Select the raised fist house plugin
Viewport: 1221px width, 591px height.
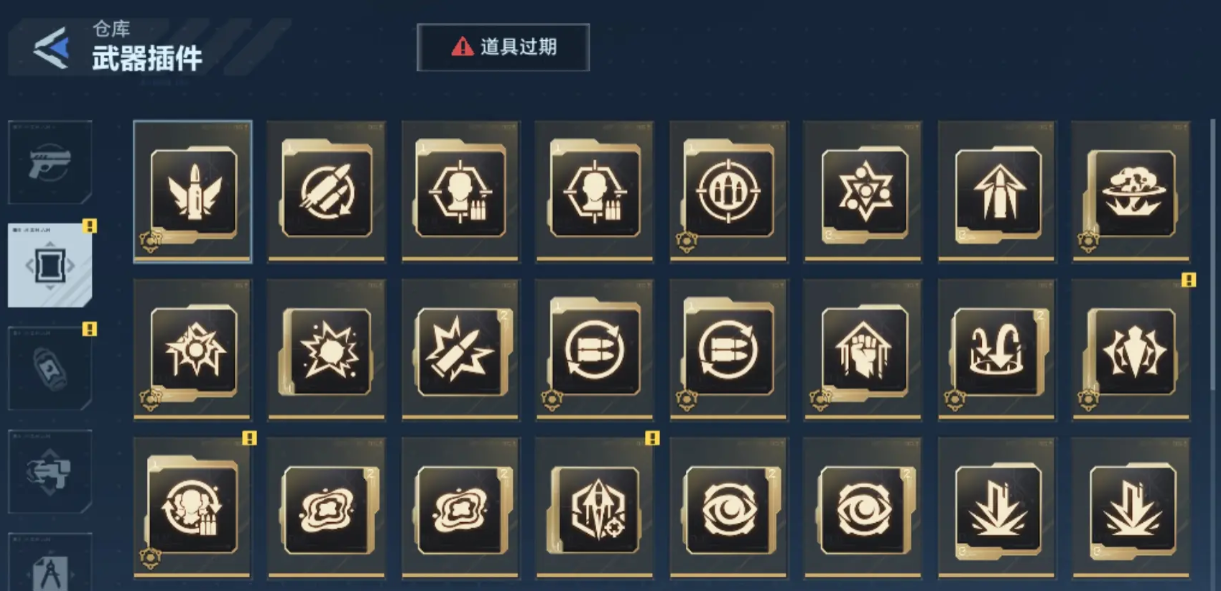pyautogui.click(x=863, y=350)
